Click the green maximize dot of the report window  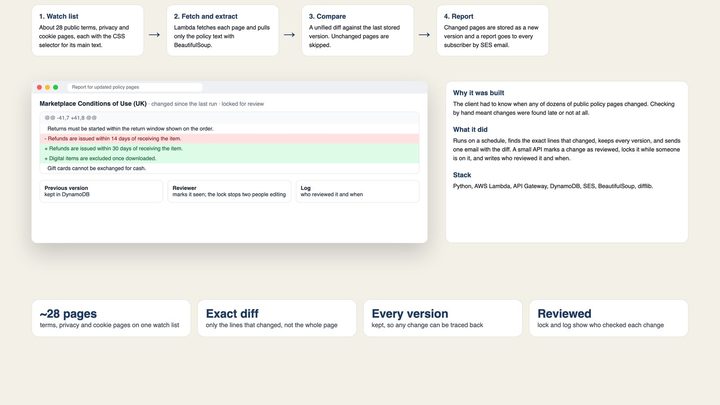[56, 87]
